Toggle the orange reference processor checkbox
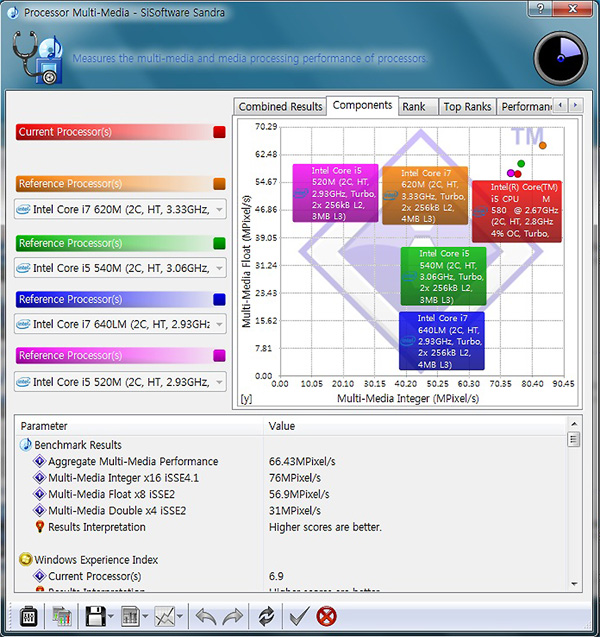The image size is (600, 637). point(219,184)
